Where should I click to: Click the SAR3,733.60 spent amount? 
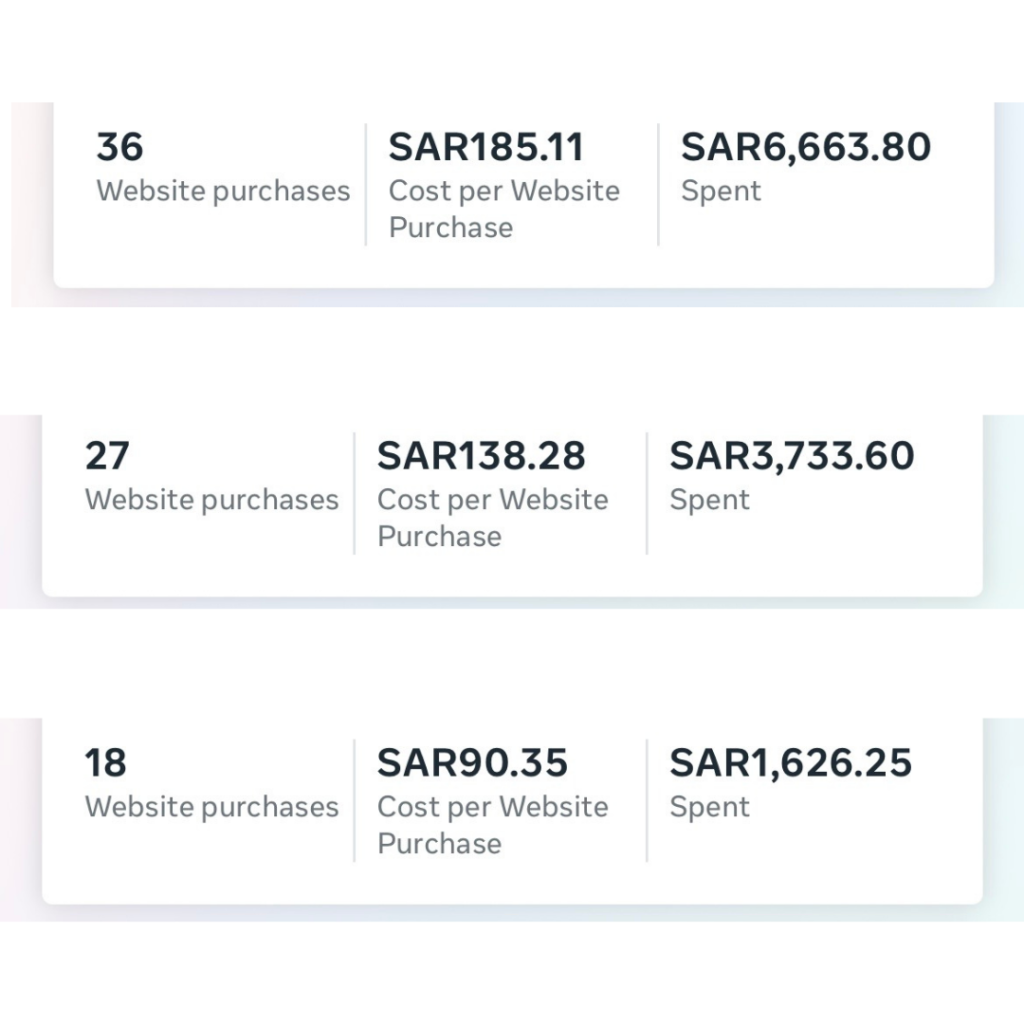click(792, 456)
